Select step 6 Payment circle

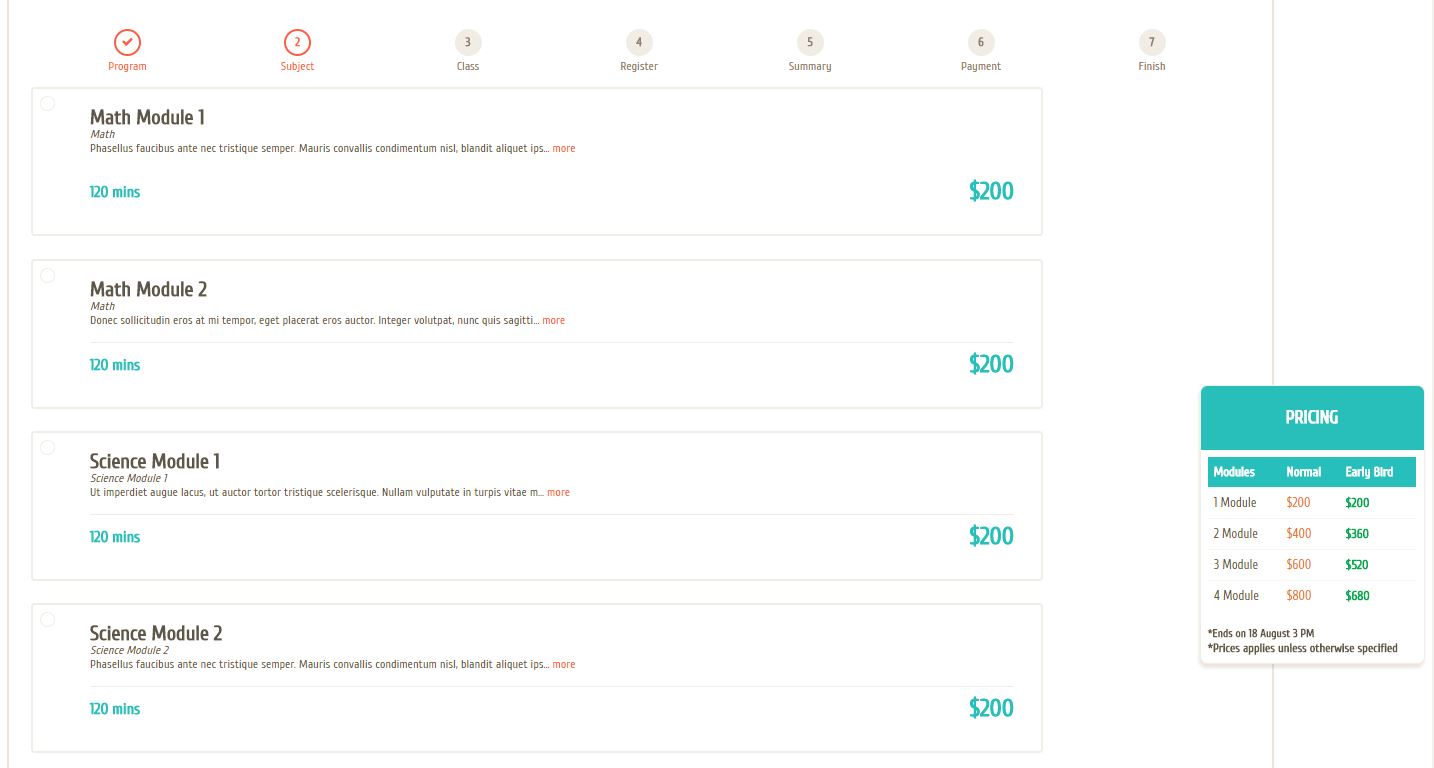981,42
